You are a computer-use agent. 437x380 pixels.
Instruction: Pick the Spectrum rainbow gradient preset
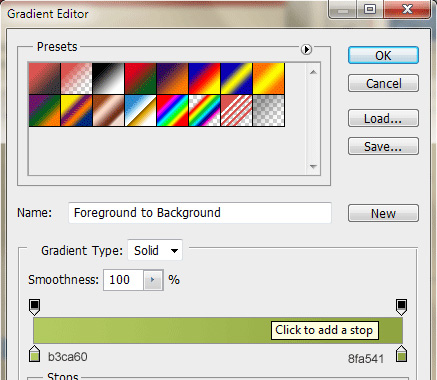pyautogui.click(x=172, y=111)
